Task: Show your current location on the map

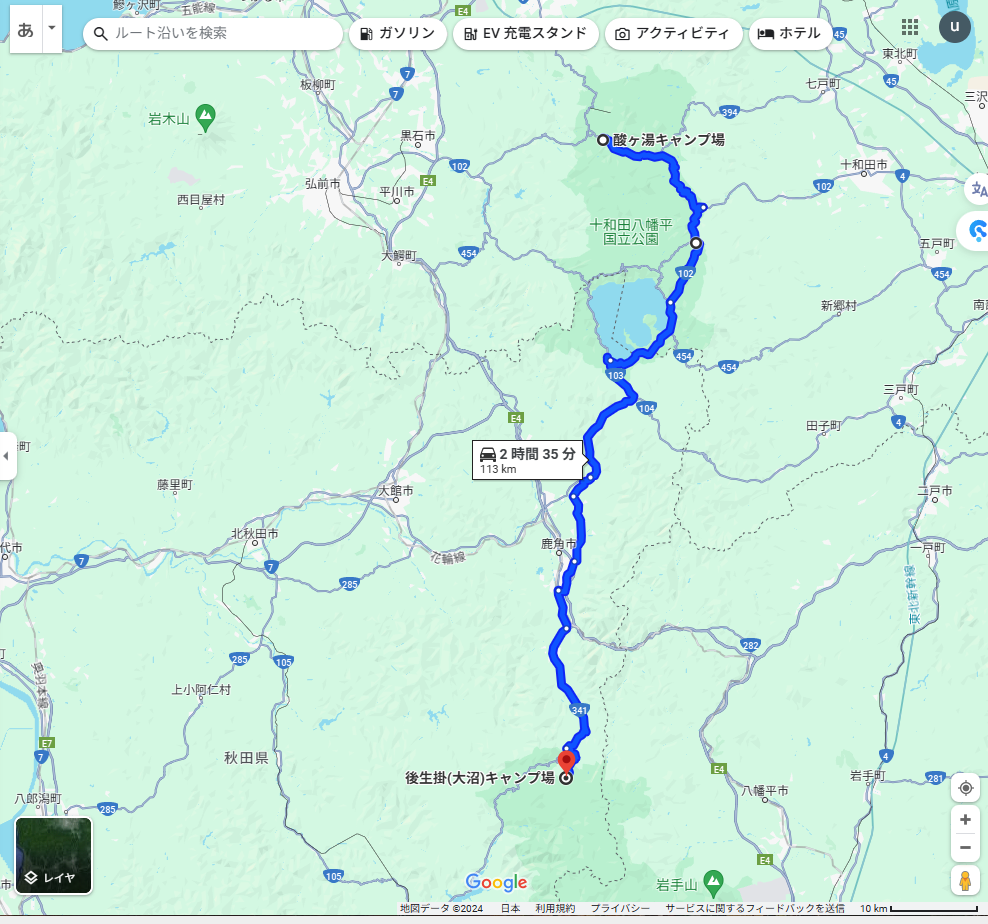Action: 965,788
